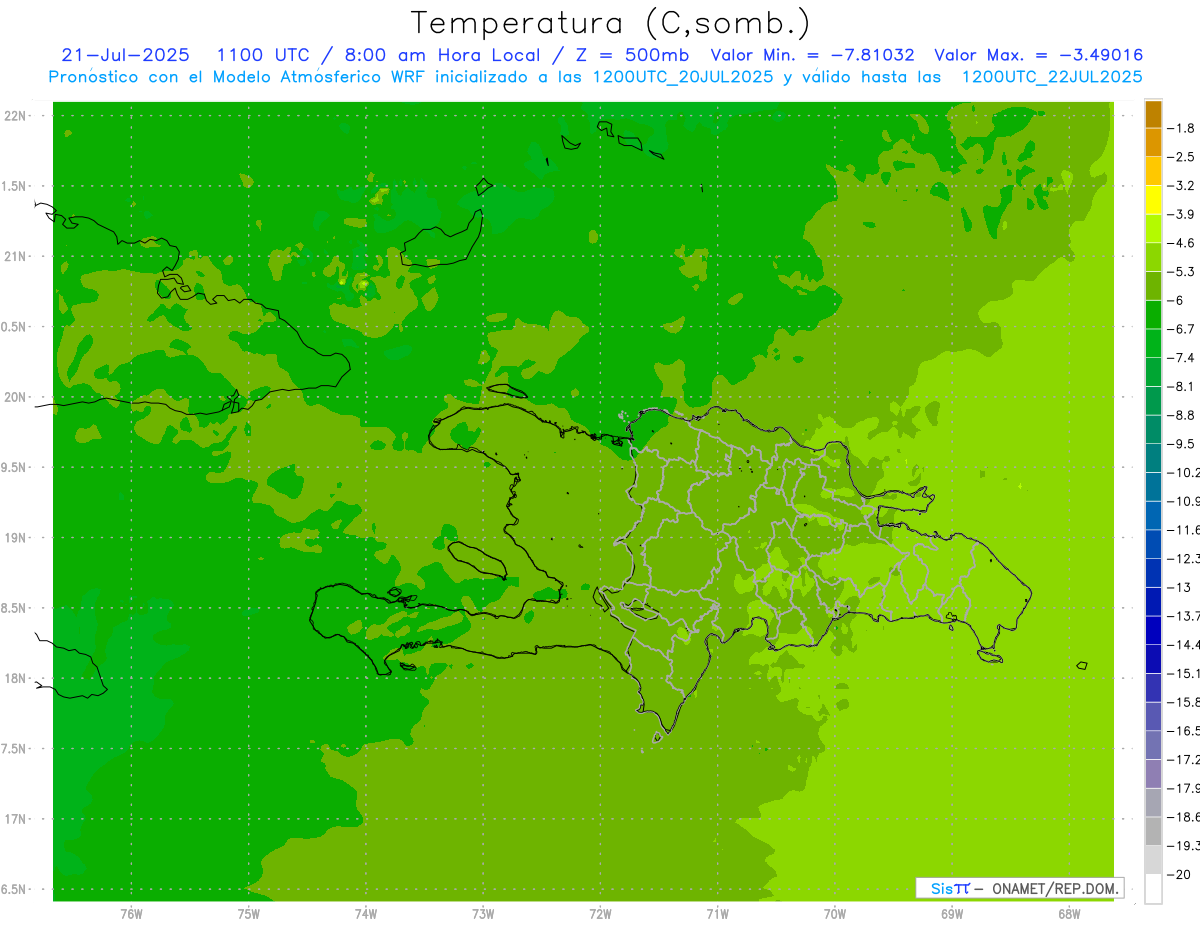
Task: Click latitude label '0.5N'
Action: 14,327
